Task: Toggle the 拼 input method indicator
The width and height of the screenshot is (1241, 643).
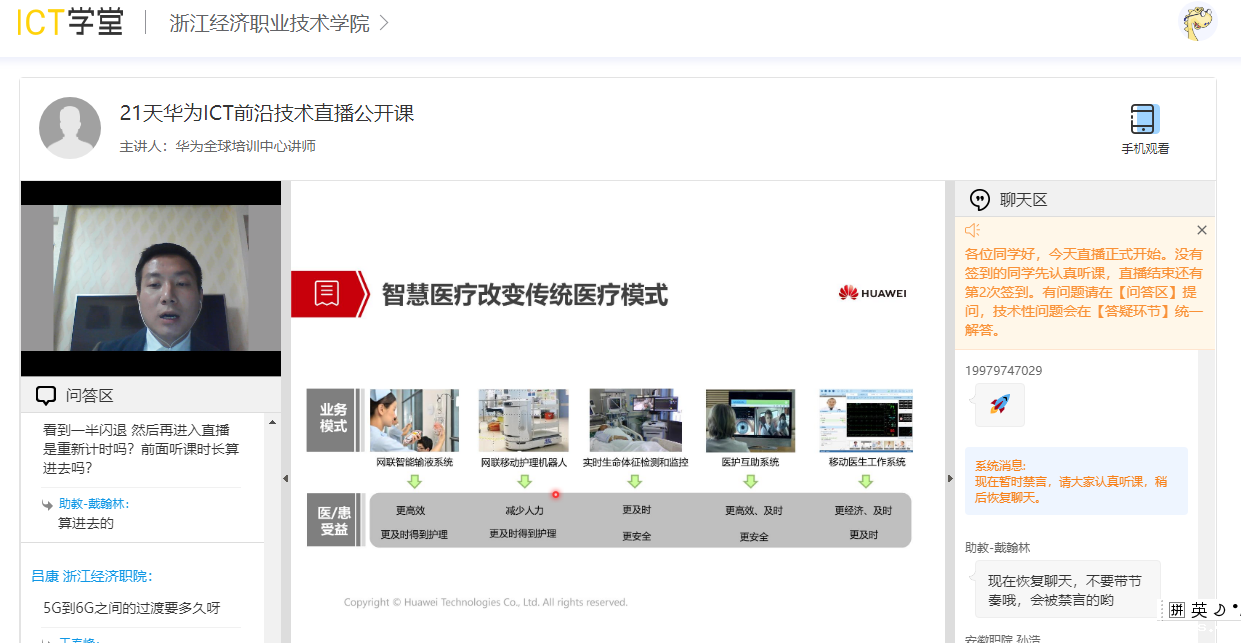Action: 1177,610
